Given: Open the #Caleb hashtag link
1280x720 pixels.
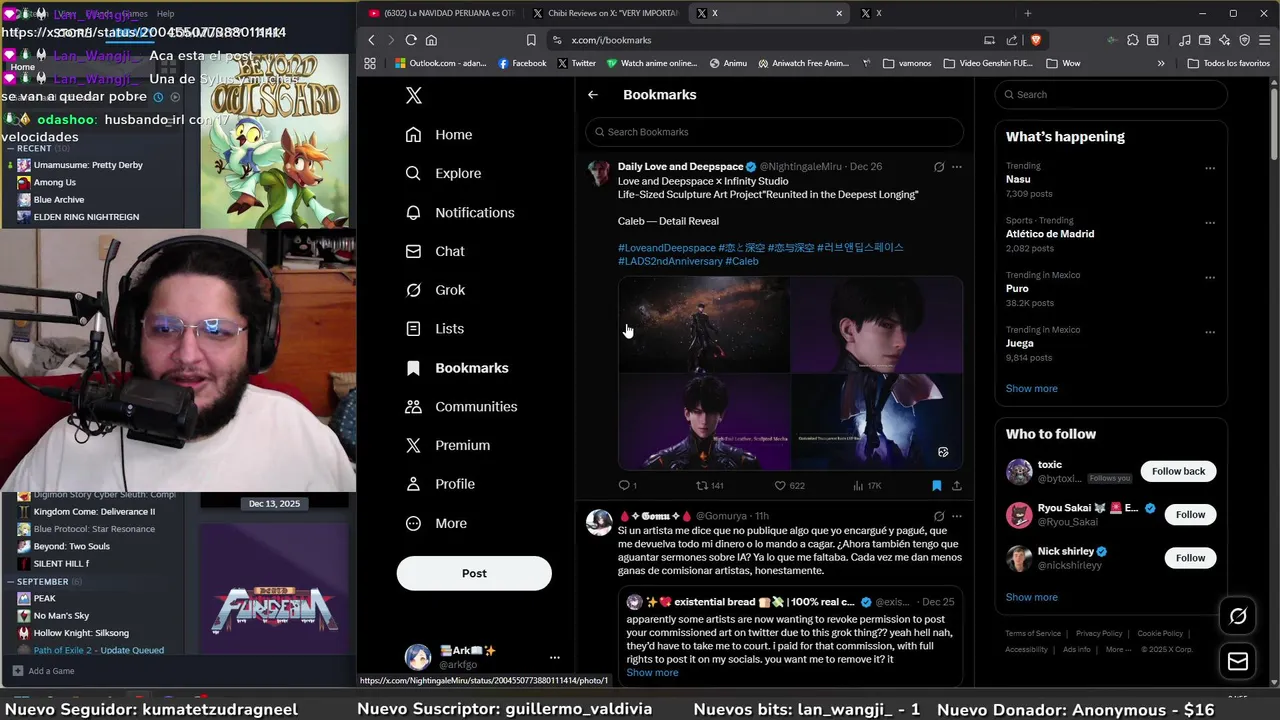Looking at the screenshot, I should click(742, 262).
